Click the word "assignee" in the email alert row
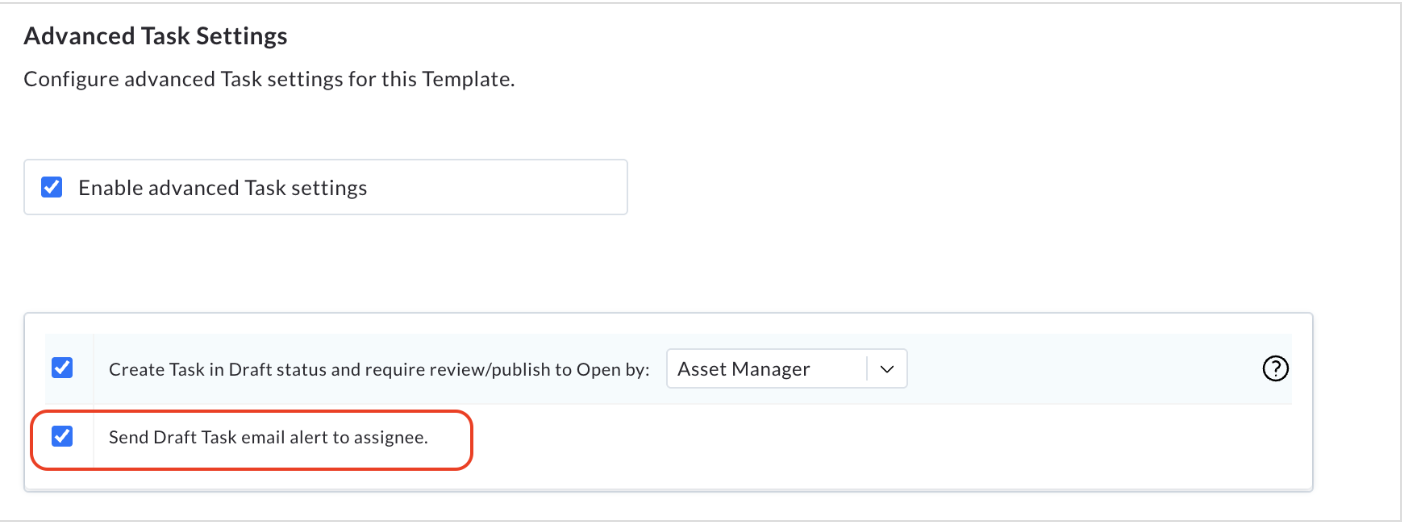The width and height of the screenshot is (1406, 524). point(390,437)
